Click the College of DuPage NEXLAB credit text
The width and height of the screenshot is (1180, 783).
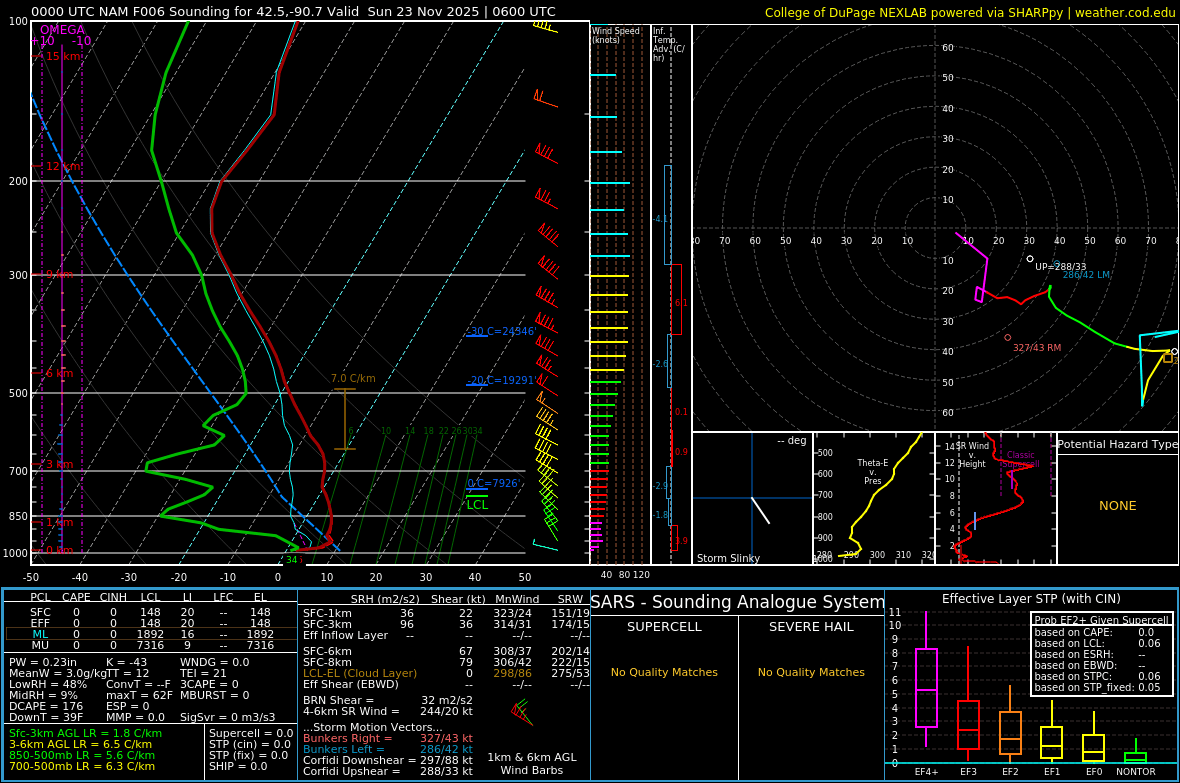(x=970, y=12)
